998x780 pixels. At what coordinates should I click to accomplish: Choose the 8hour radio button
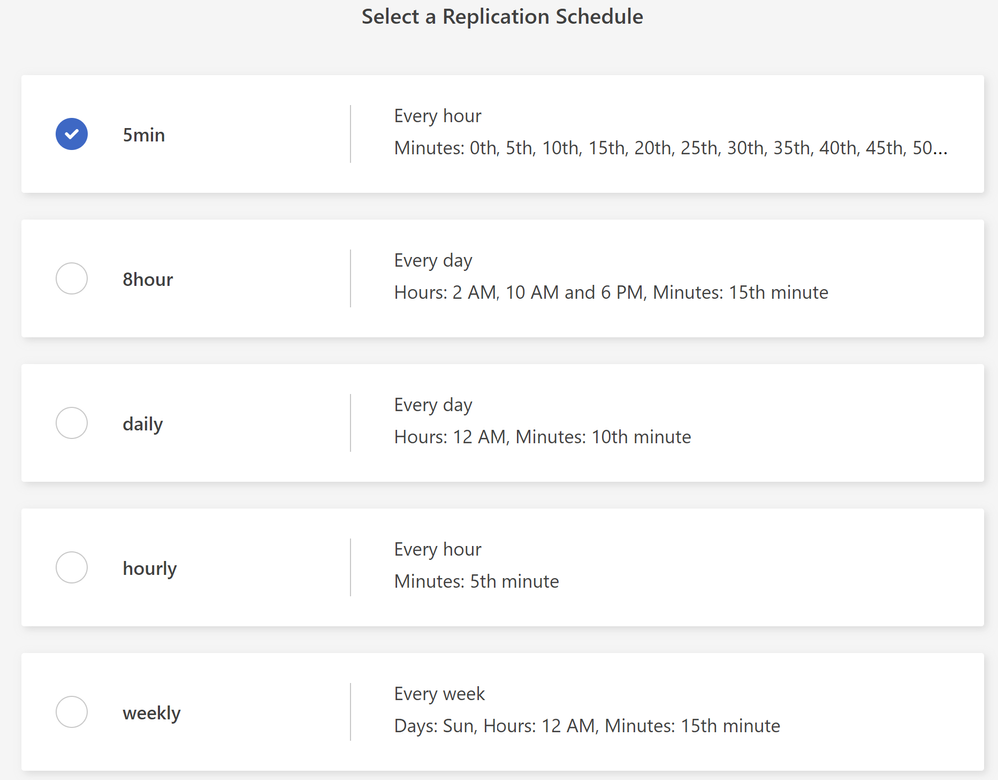pos(72,278)
